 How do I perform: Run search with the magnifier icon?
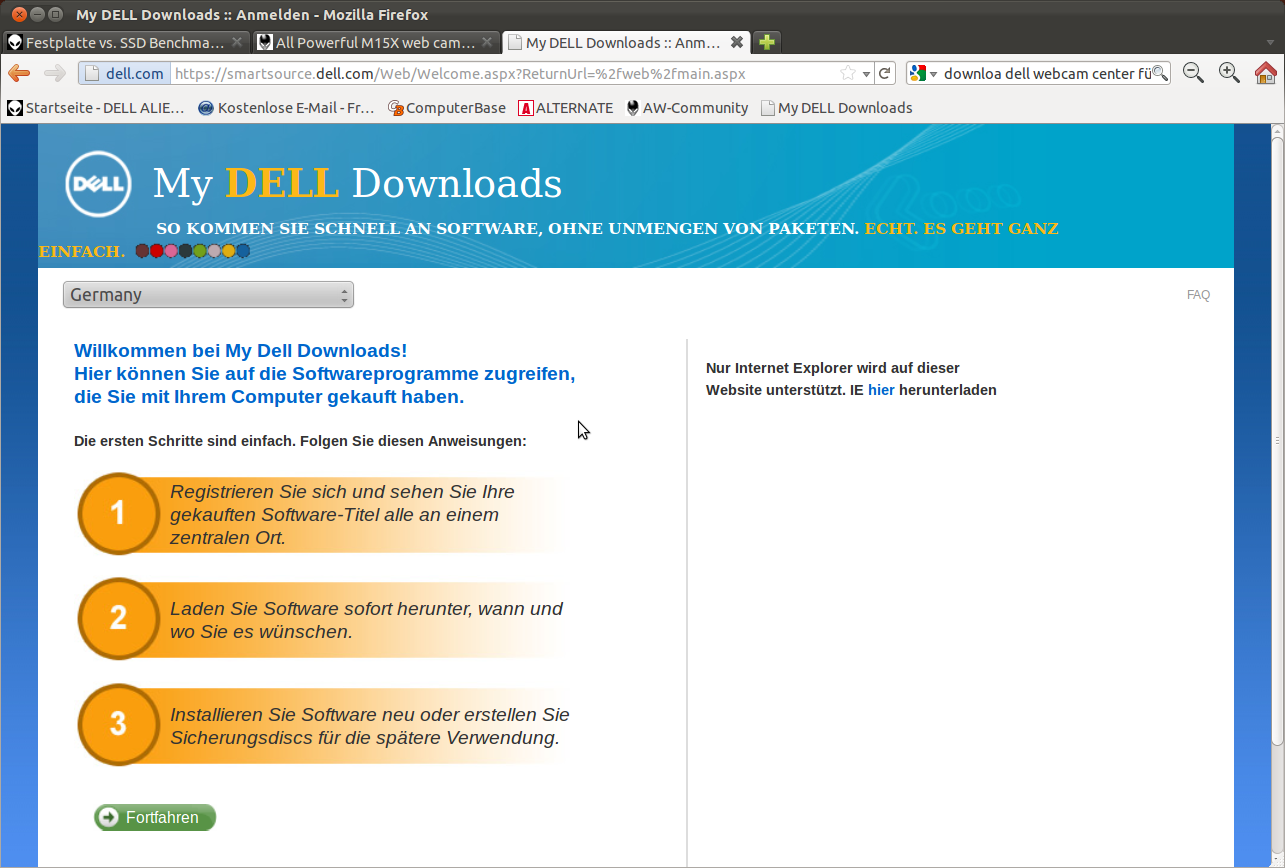coord(1160,73)
